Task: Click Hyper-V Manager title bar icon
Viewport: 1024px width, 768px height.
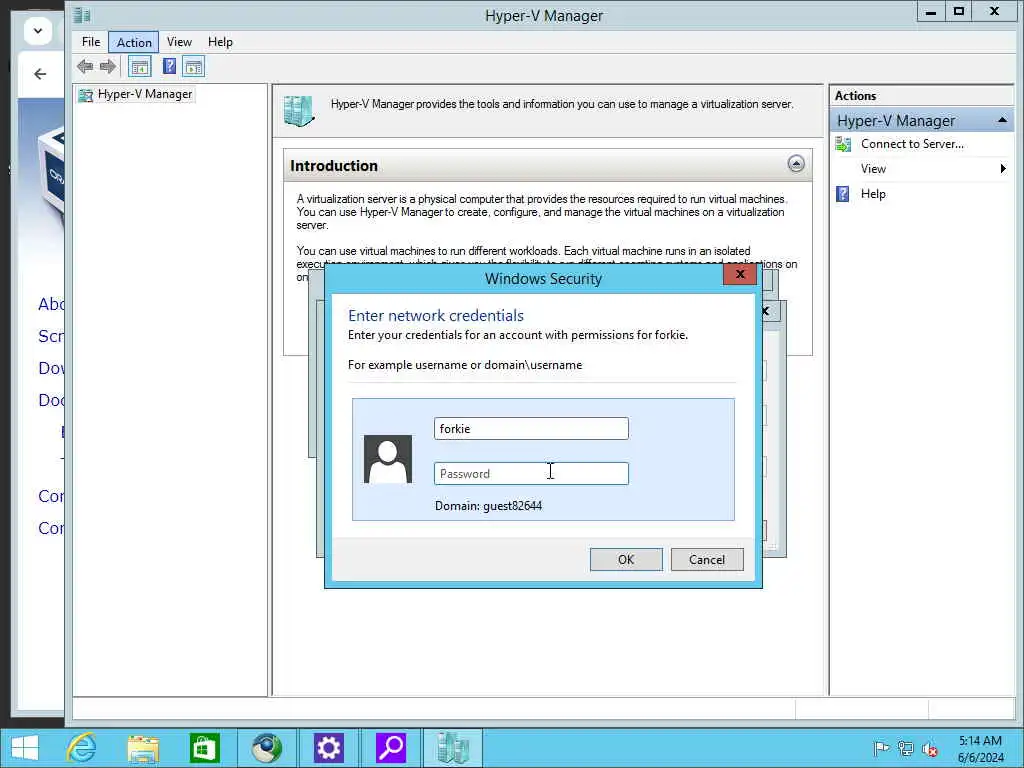Action: (x=82, y=14)
